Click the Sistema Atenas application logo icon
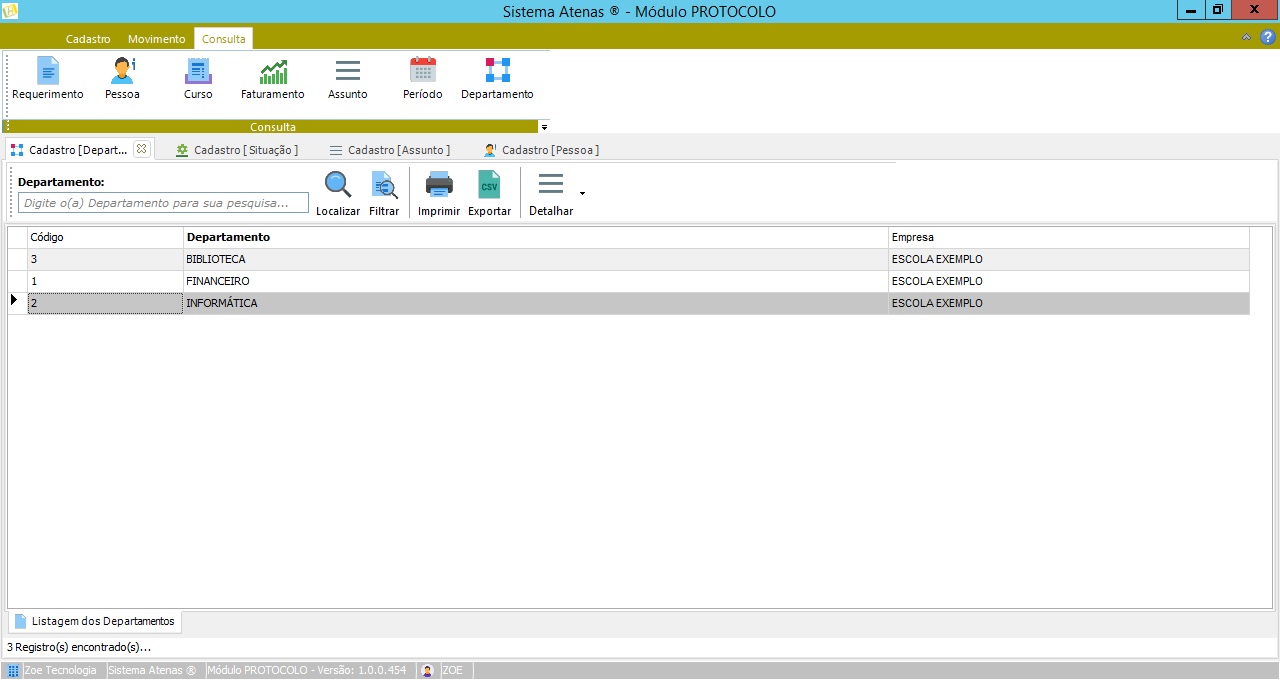The image size is (1280, 680). [11, 11]
